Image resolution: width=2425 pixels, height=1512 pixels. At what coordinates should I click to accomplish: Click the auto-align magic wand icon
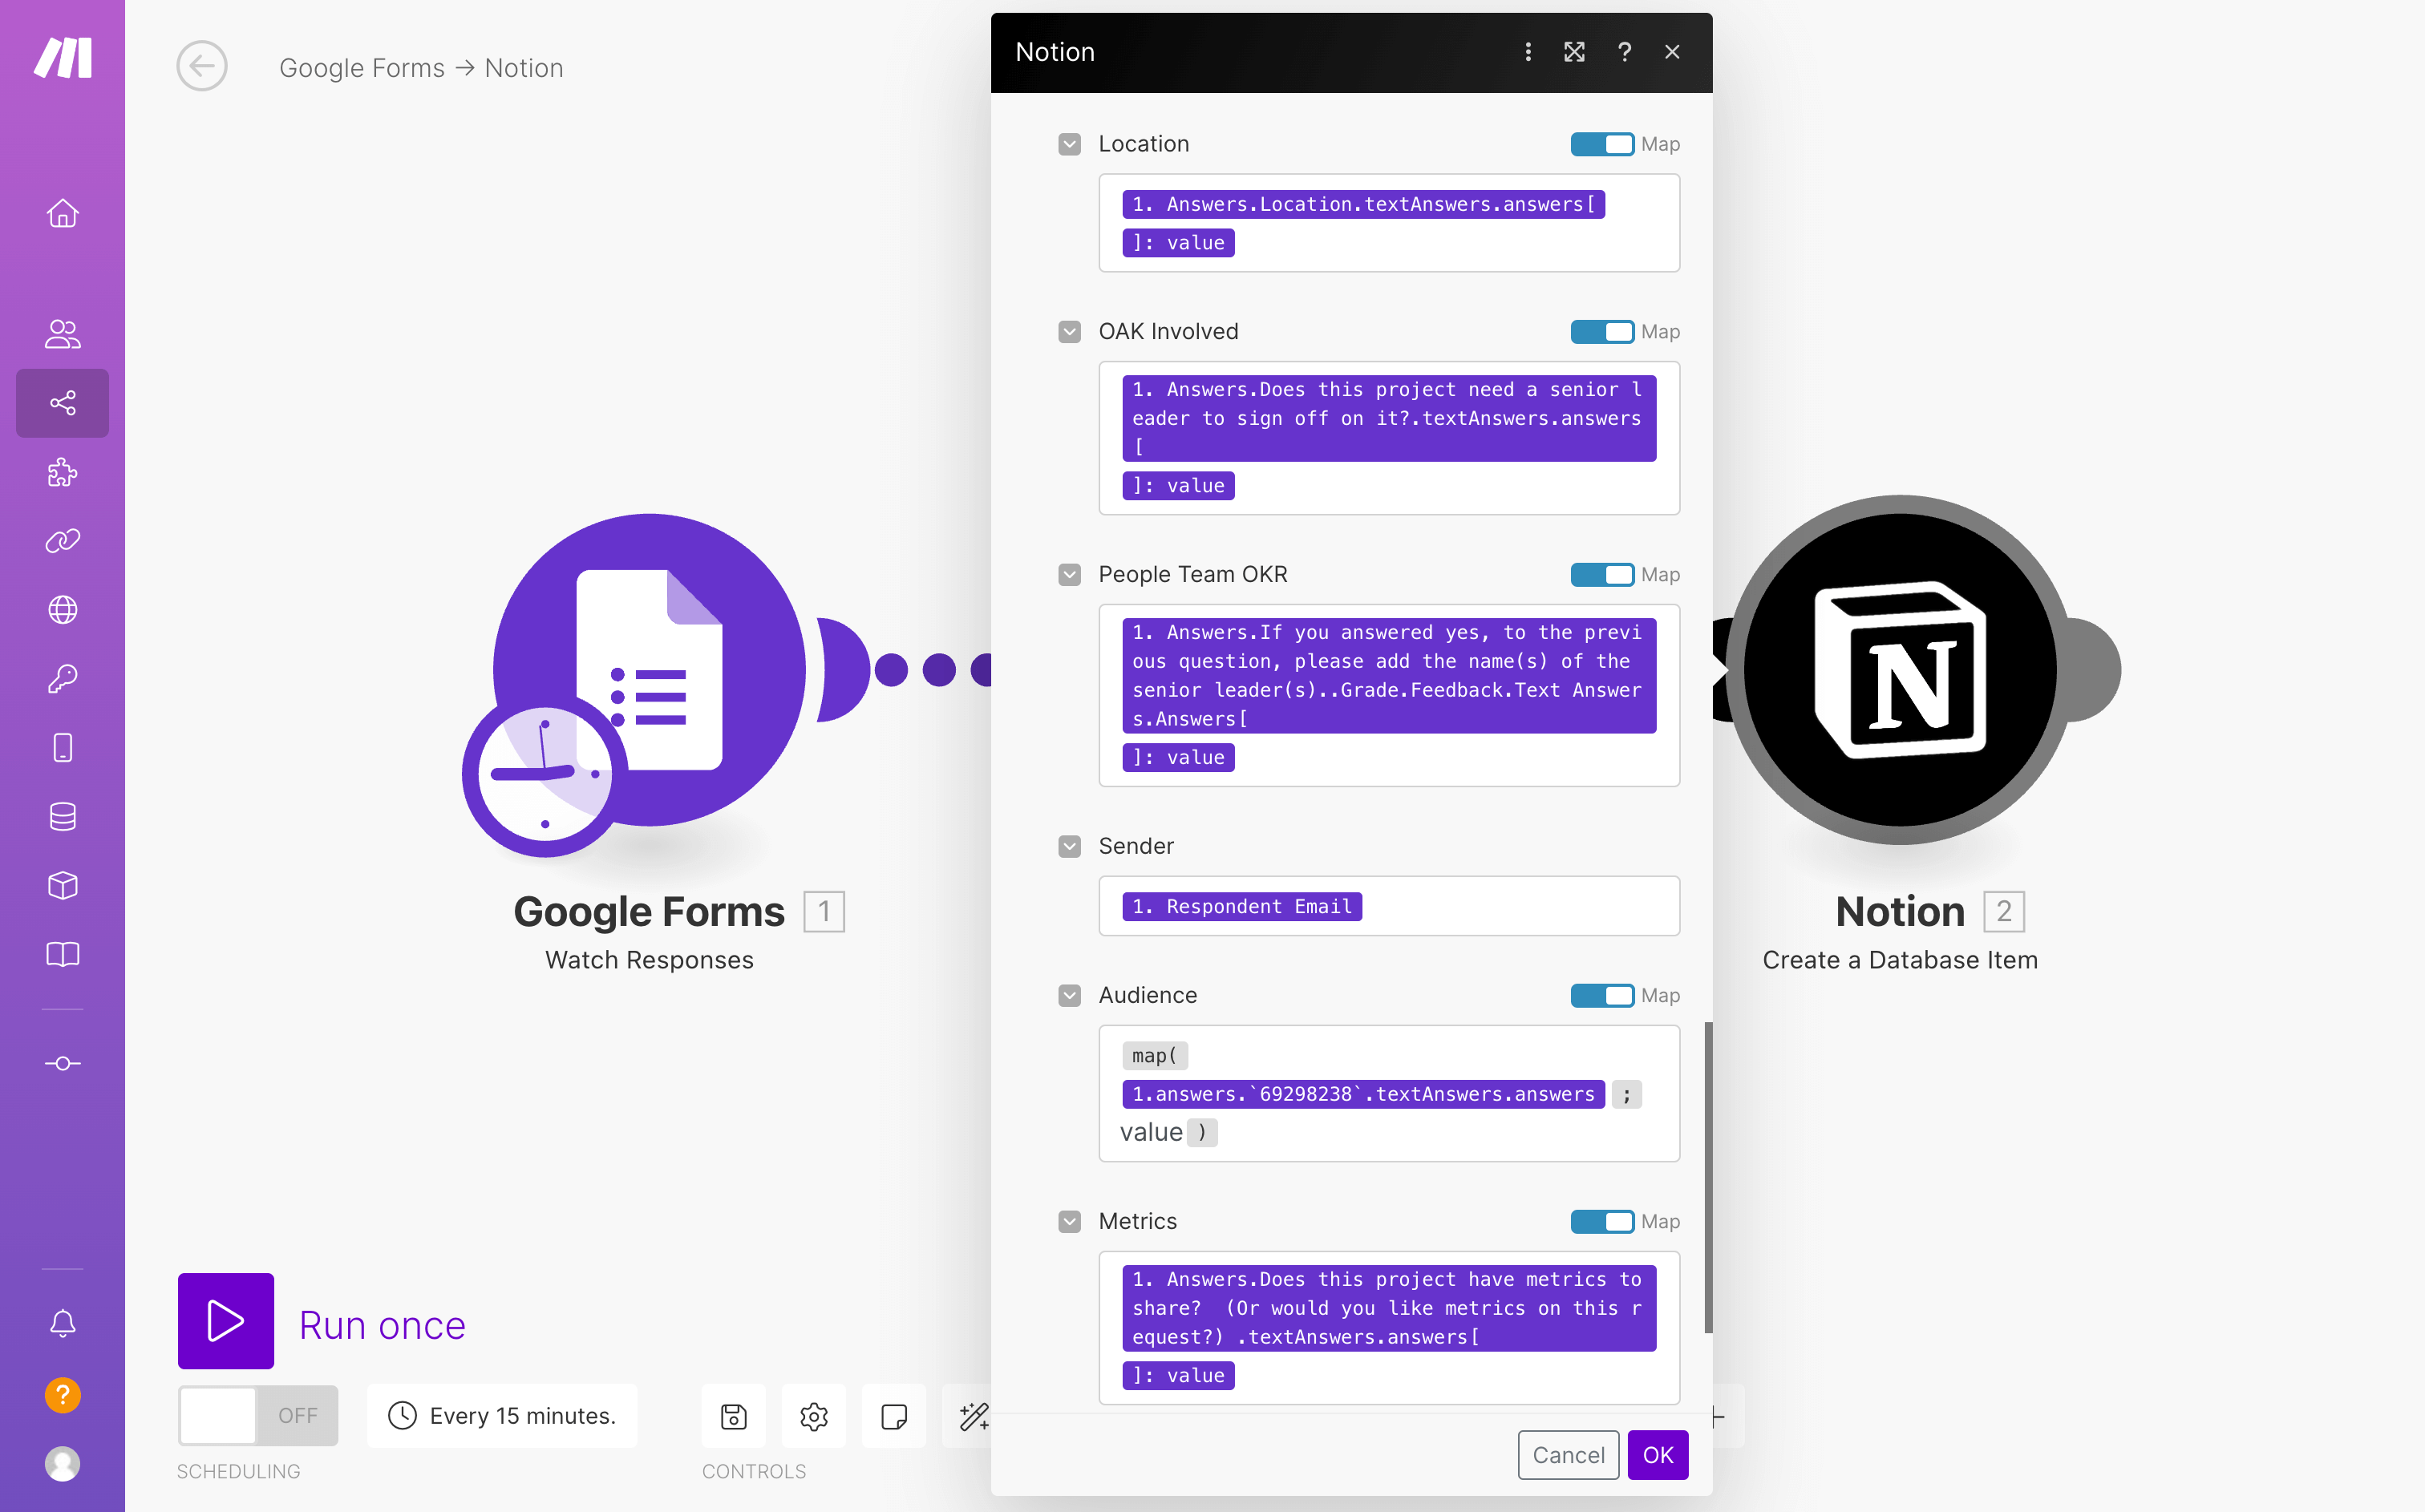coord(973,1416)
